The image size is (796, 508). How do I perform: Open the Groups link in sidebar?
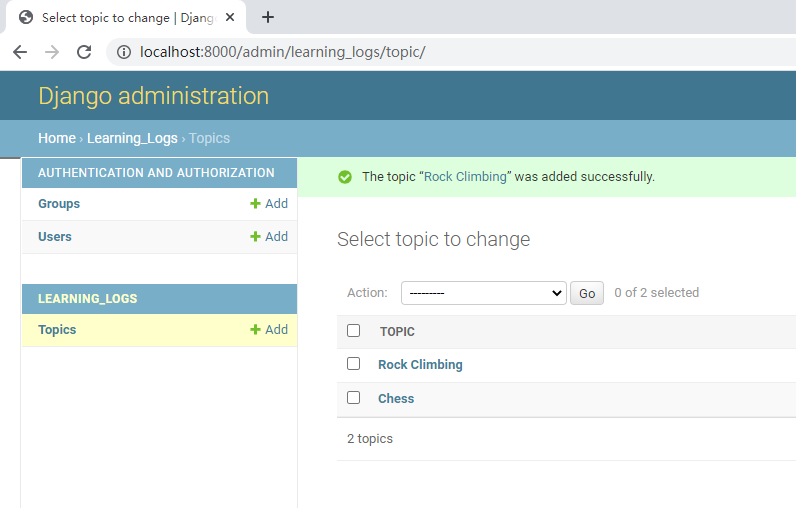tap(59, 204)
